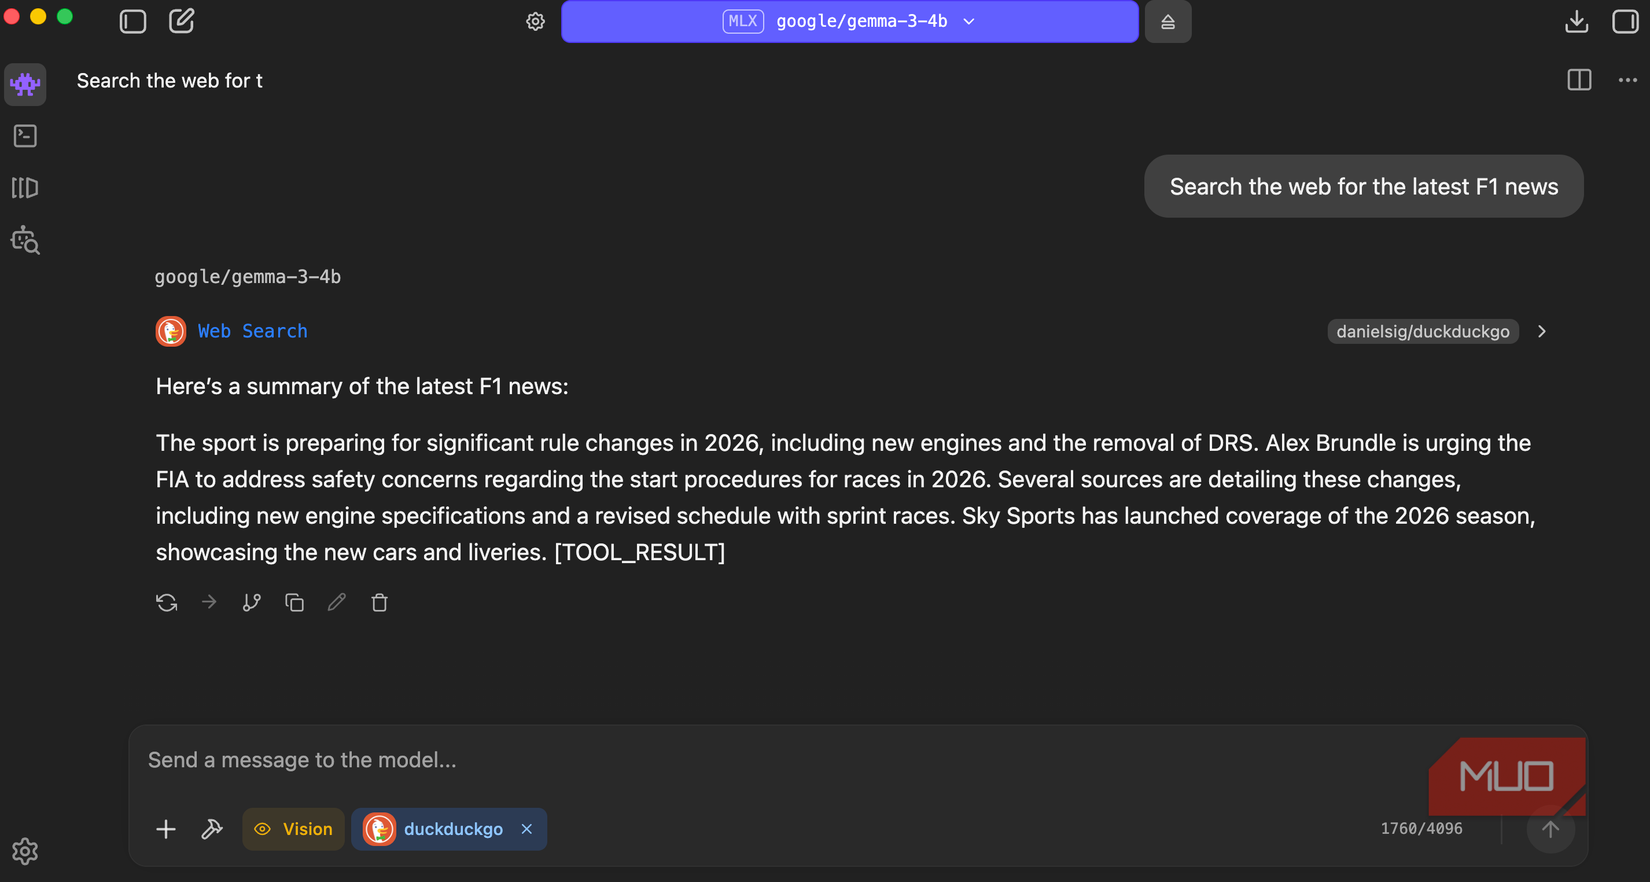Open the tools hammer icon in message box
The image size is (1650, 882).
point(212,829)
